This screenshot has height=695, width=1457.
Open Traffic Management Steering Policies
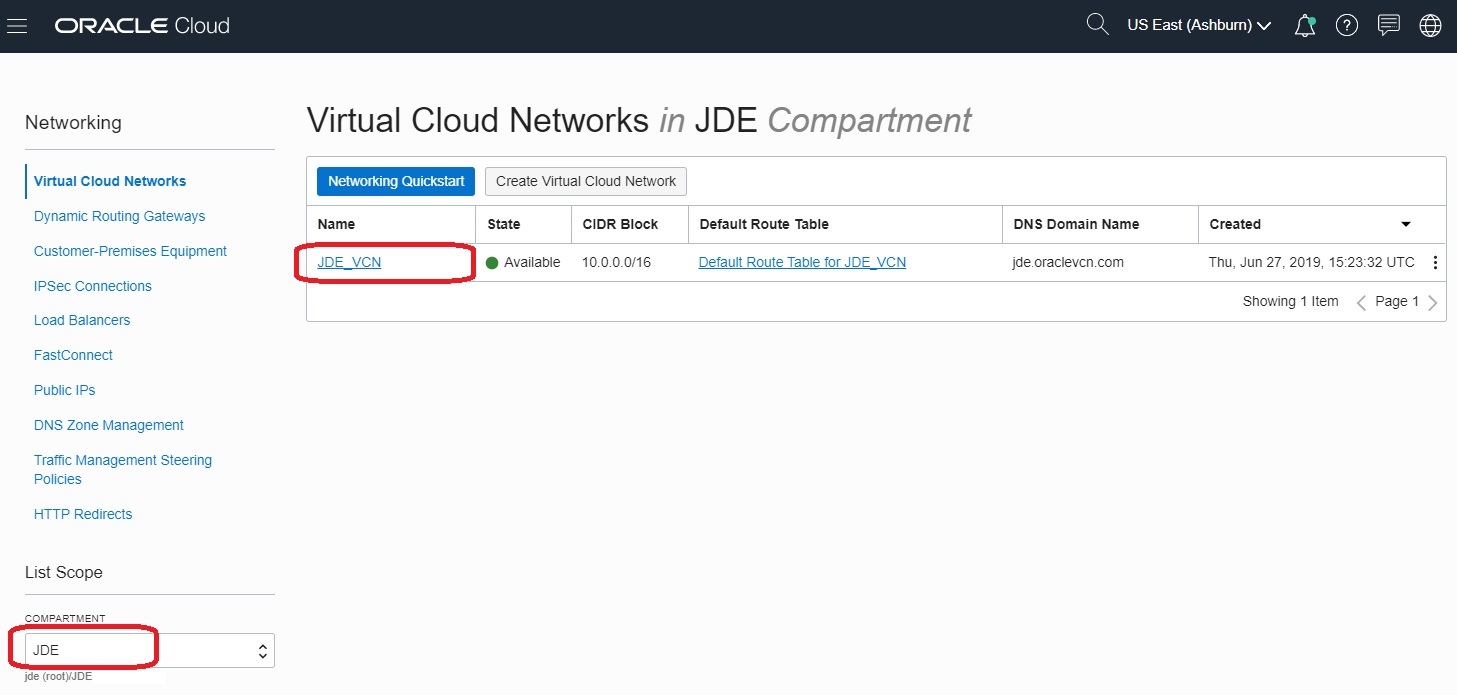coord(123,469)
